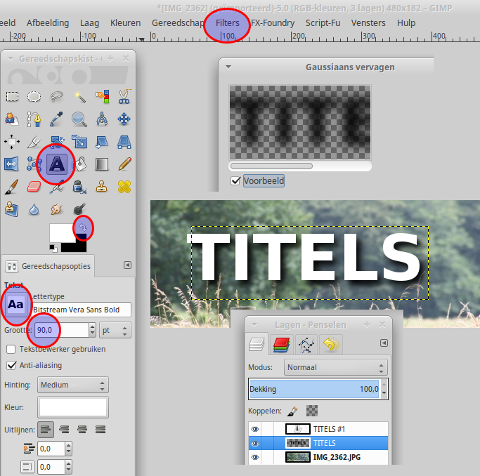Select the Perspective tool
This screenshot has width=480, height=476.
point(124,142)
